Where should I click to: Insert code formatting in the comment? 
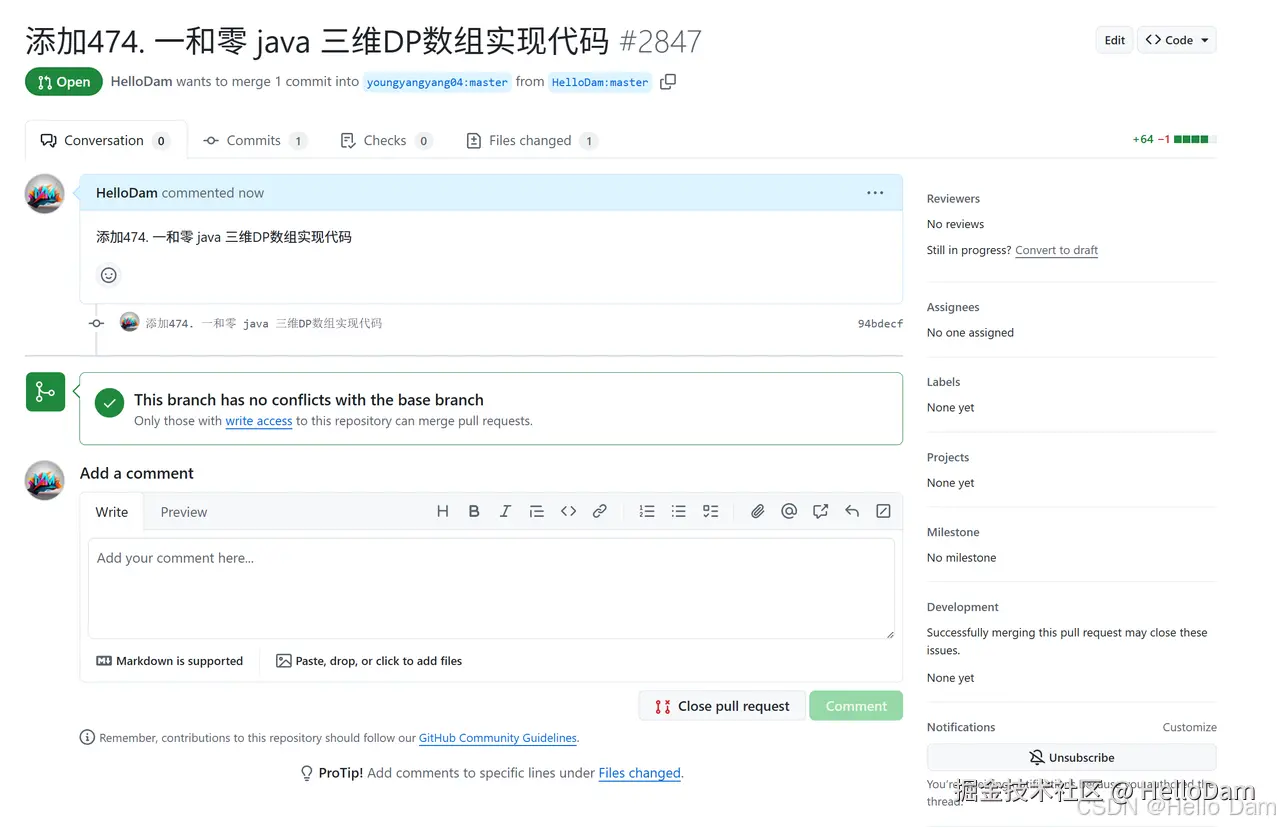click(568, 511)
